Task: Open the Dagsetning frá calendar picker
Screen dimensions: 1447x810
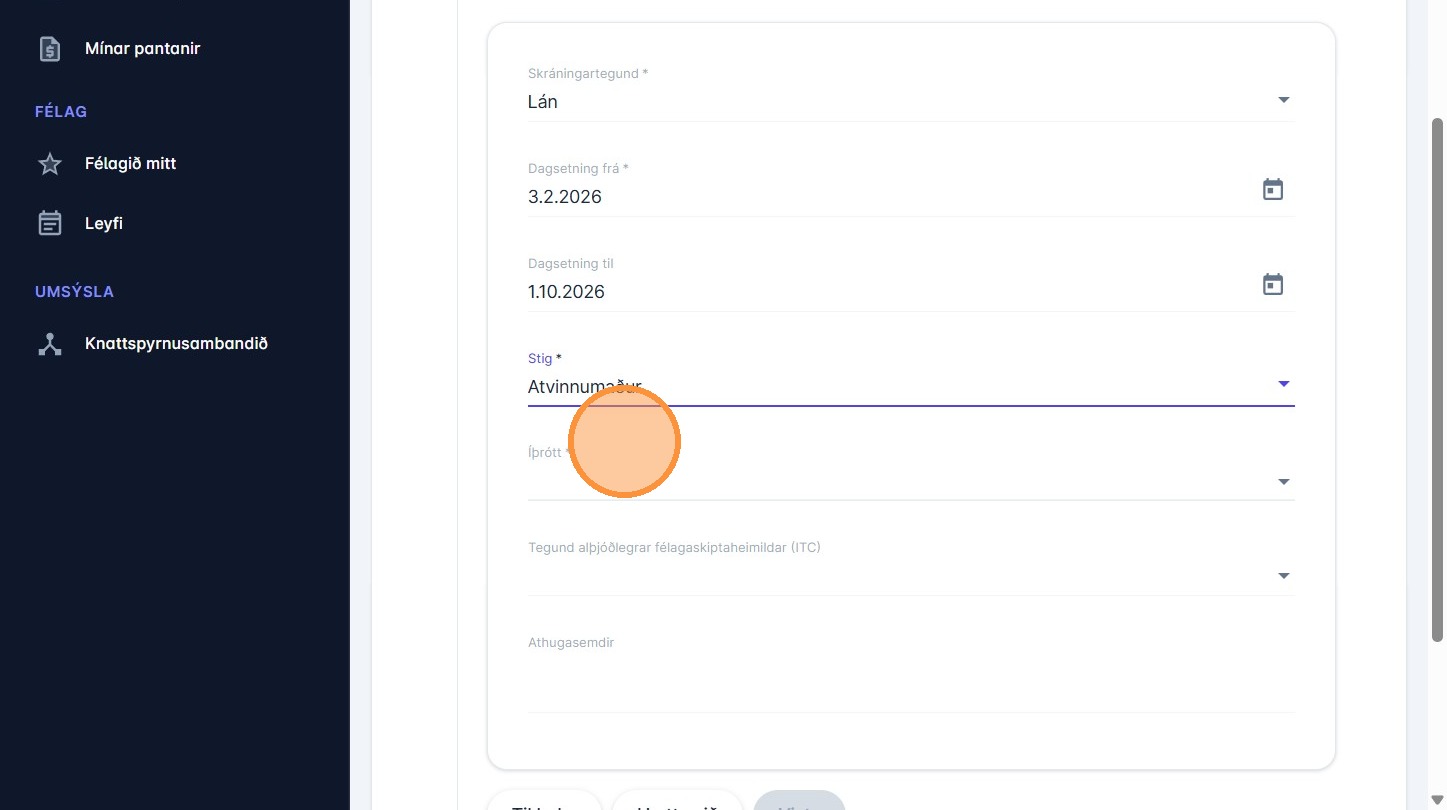Action: (1272, 189)
